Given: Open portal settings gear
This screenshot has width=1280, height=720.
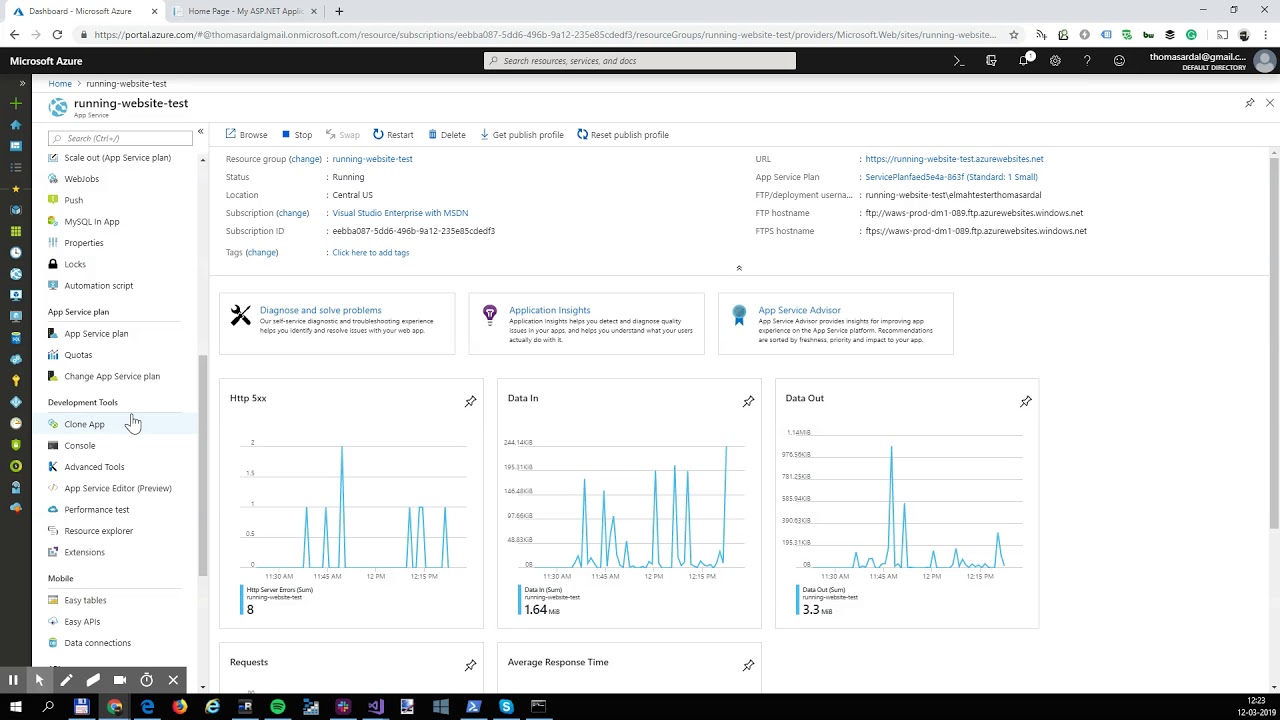Looking at the screenshot, I should [x=1055, y=61].
